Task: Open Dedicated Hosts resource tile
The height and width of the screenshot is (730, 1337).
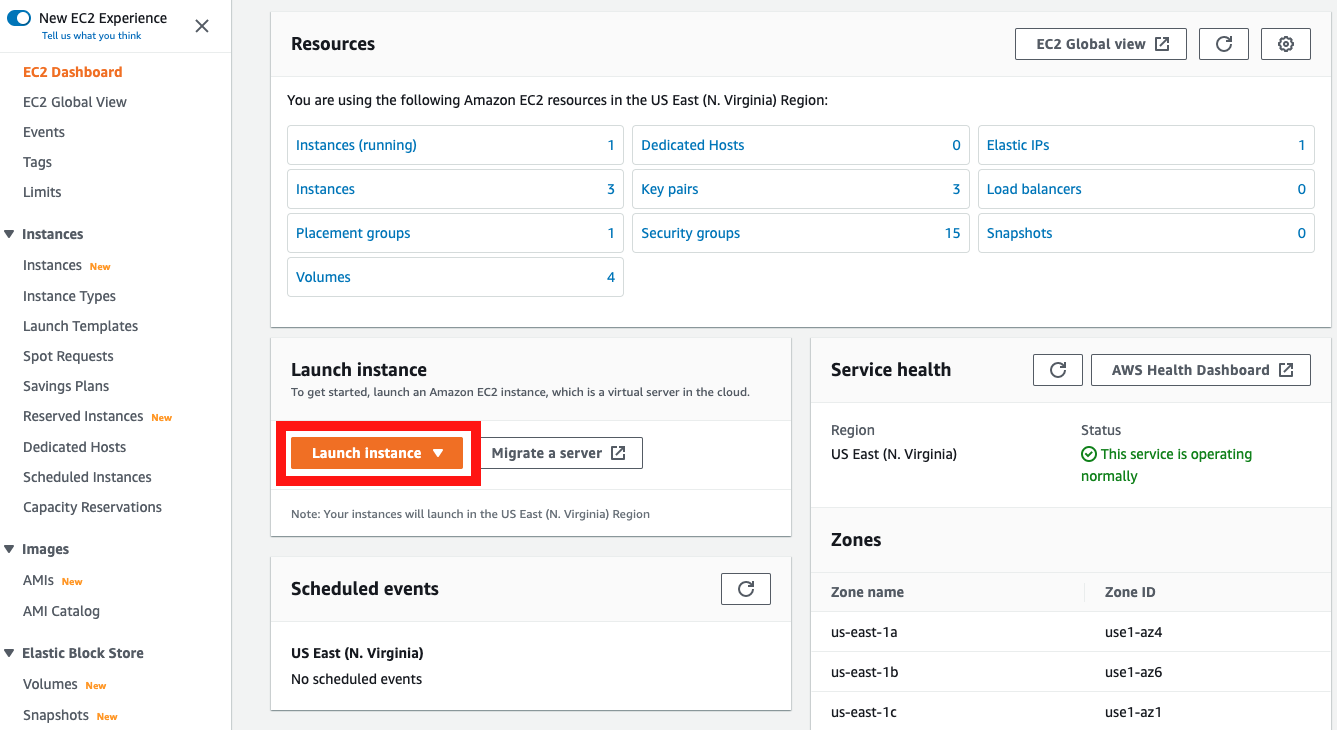Action: tap(801, 145)
